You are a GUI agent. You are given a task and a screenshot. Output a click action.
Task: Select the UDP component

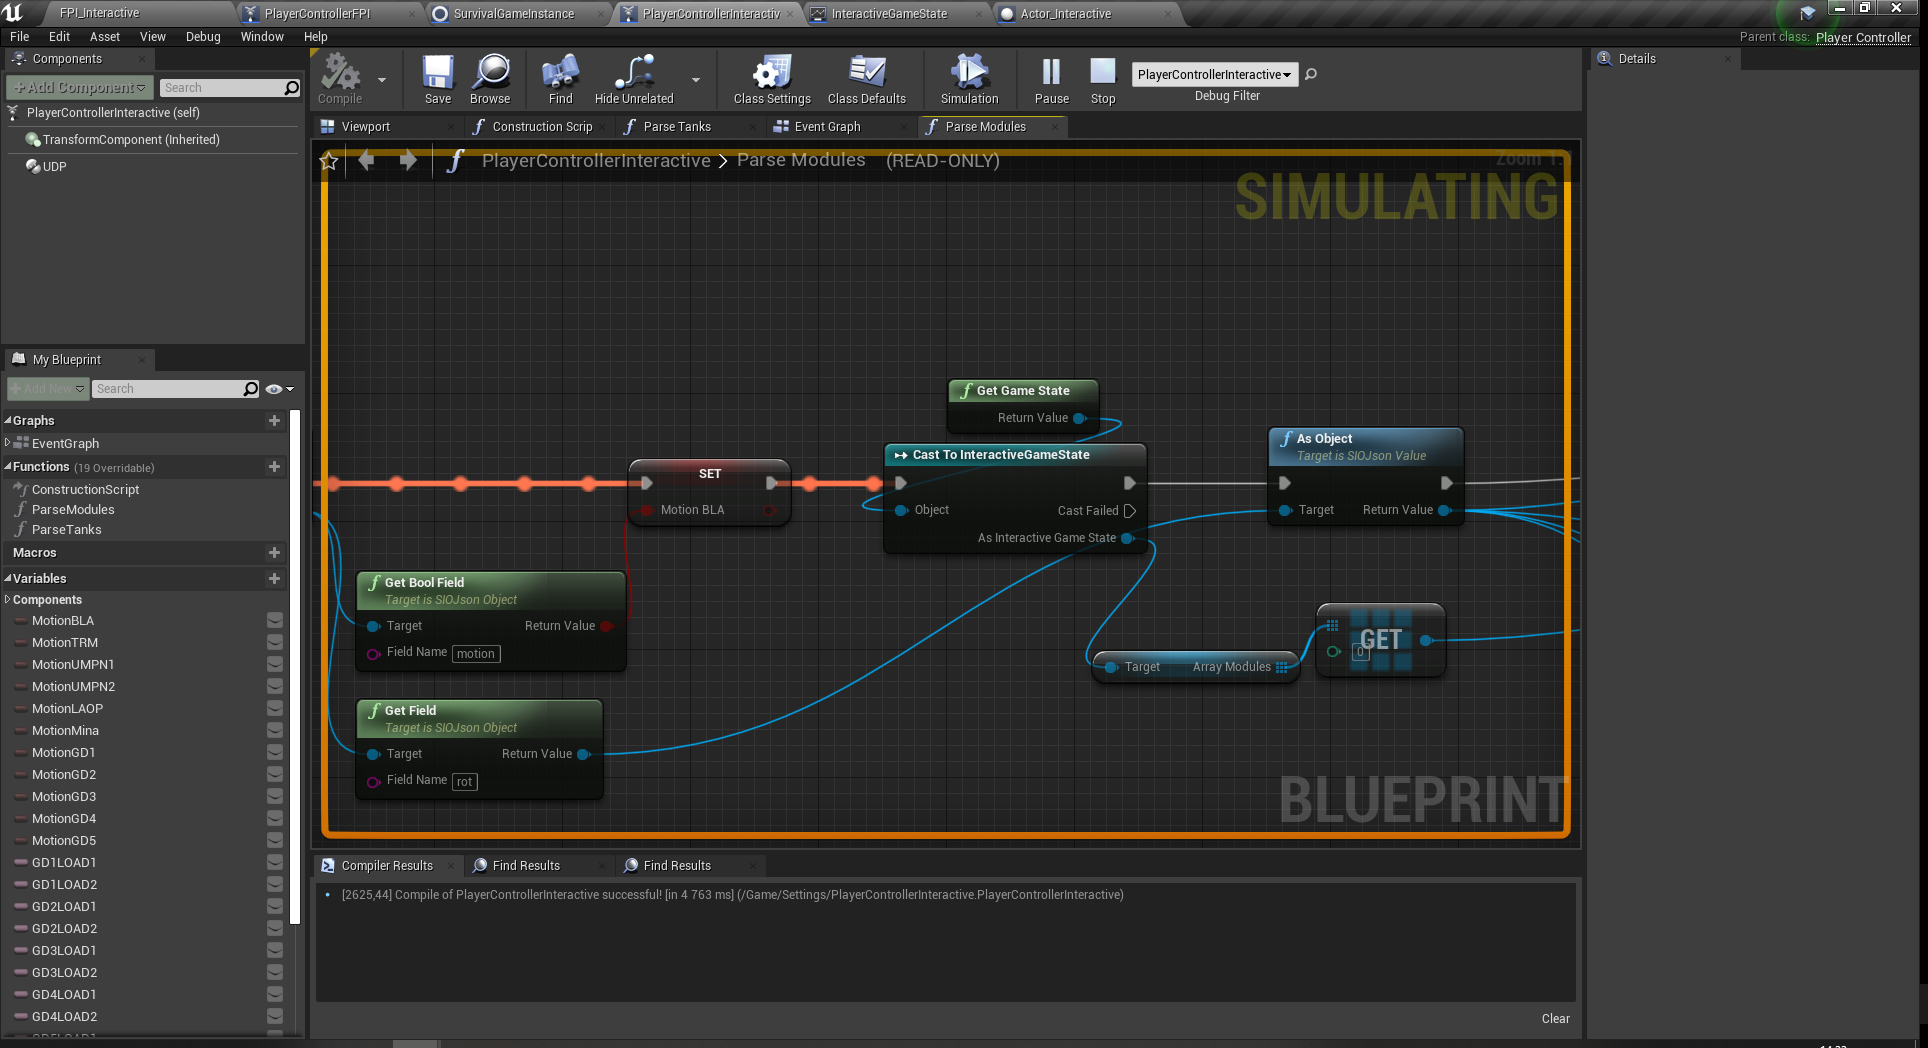pyautogui.click(x=54, y=167)
